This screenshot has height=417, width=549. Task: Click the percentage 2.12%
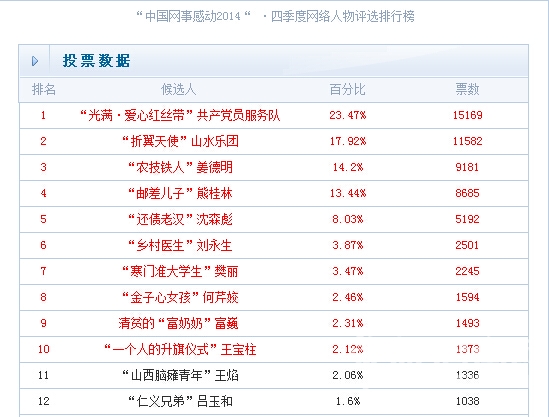point(348,349)
